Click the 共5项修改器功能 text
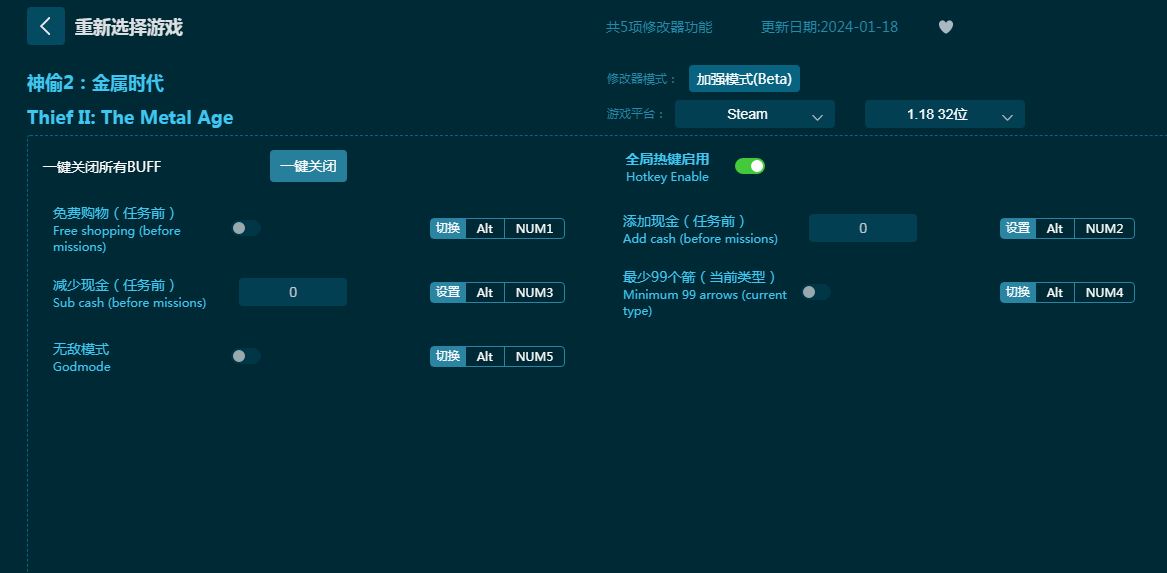The image size is (1167, 573). coord(659,28)
